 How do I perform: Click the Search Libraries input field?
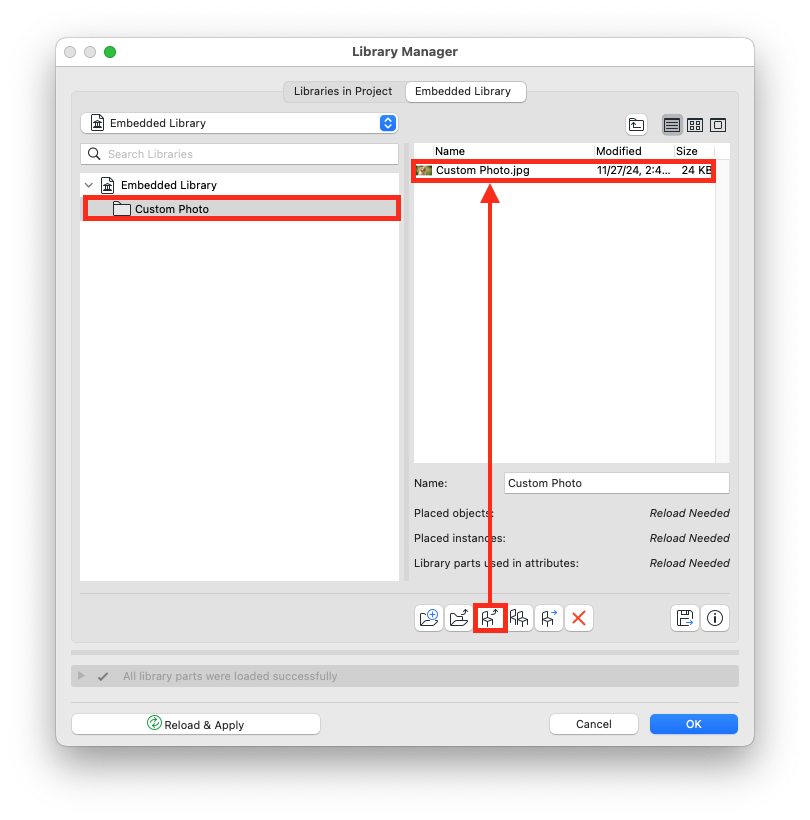239,154
